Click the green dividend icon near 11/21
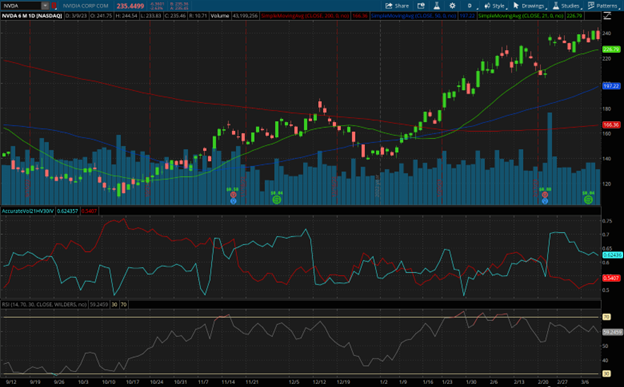Image resolution: width=624 pixels, height=387 pixels. tap(277, 200)
